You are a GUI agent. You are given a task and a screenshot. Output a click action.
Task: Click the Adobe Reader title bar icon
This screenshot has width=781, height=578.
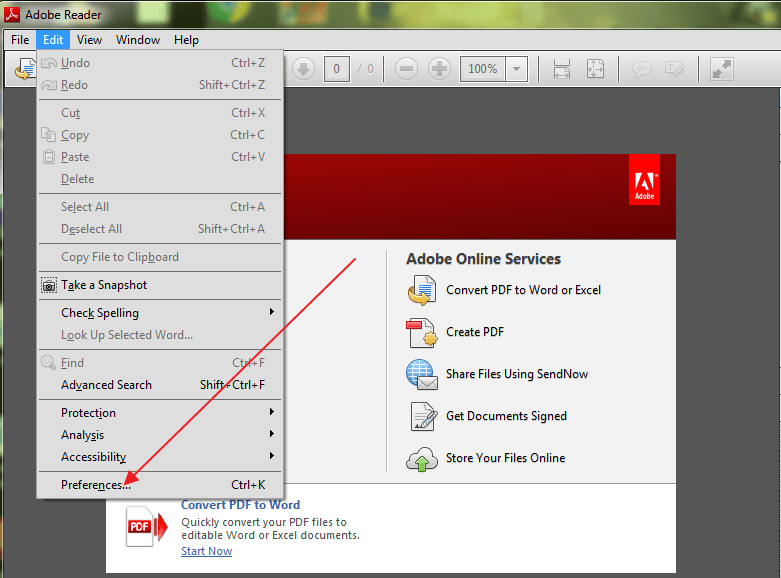pyautogui.click(x=11, y=14)
